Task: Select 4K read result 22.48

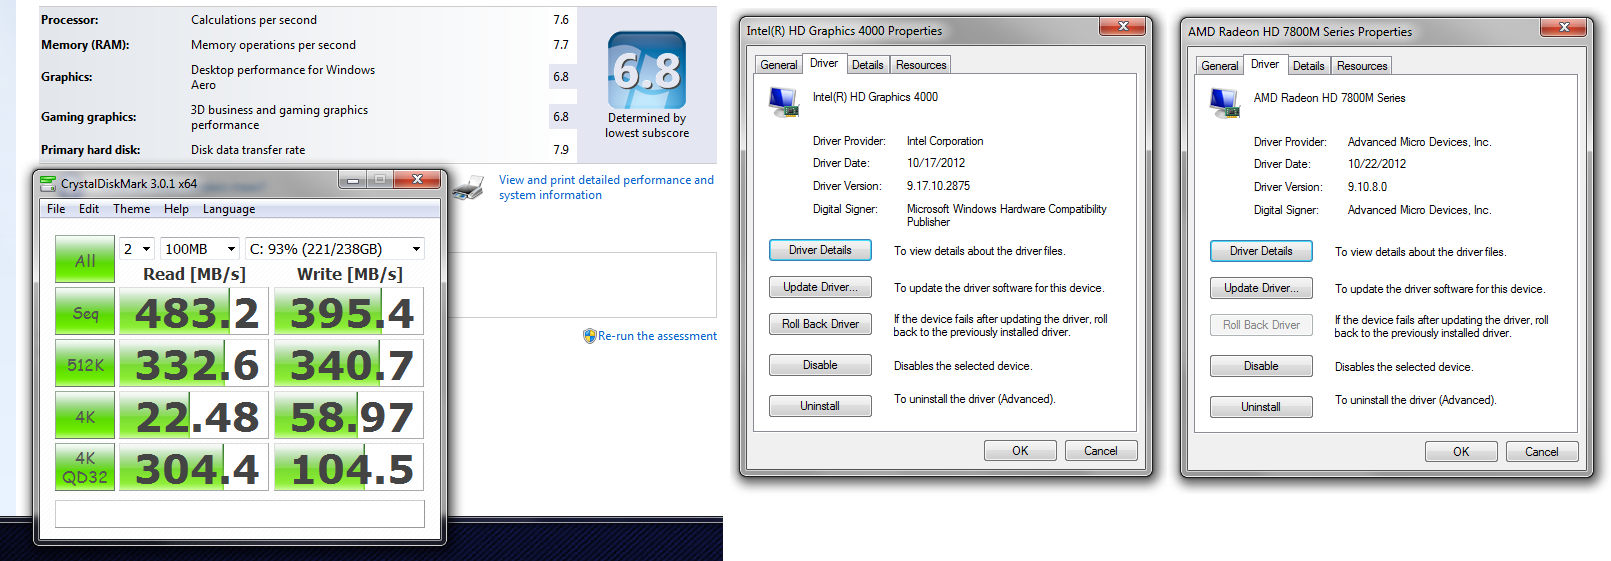Action: point(194,417)
